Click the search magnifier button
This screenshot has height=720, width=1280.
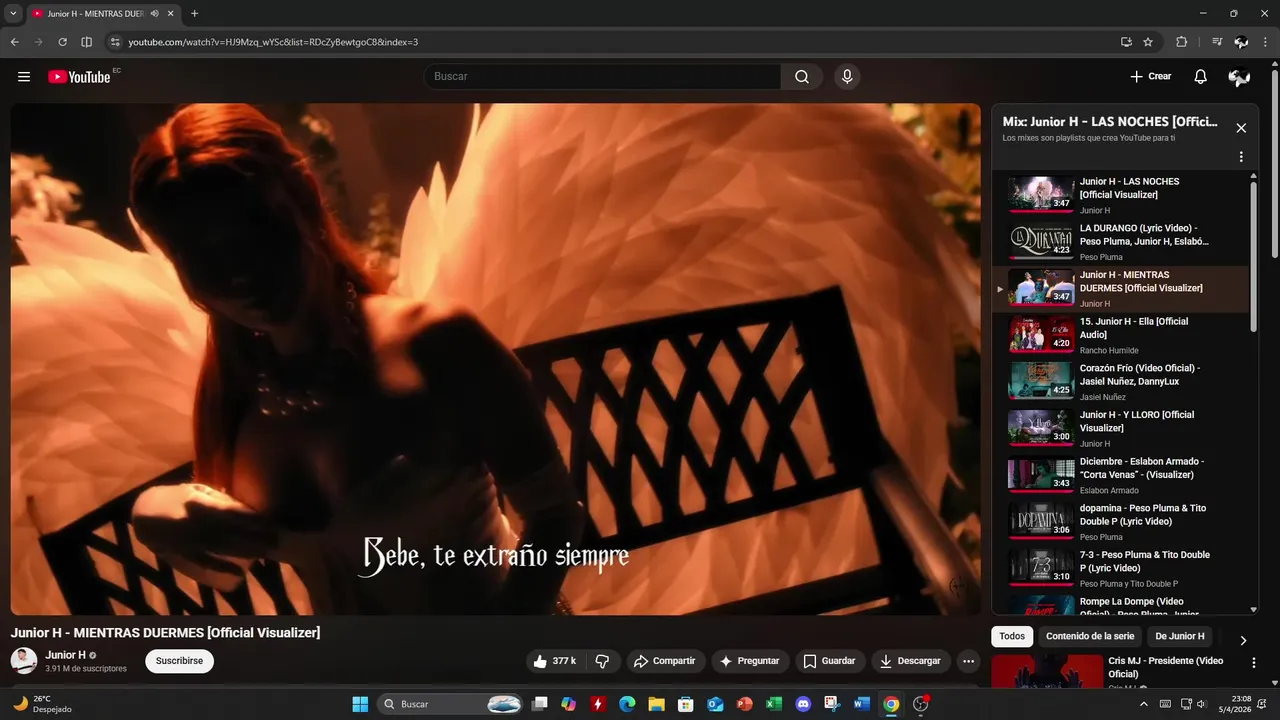[802, 77]
